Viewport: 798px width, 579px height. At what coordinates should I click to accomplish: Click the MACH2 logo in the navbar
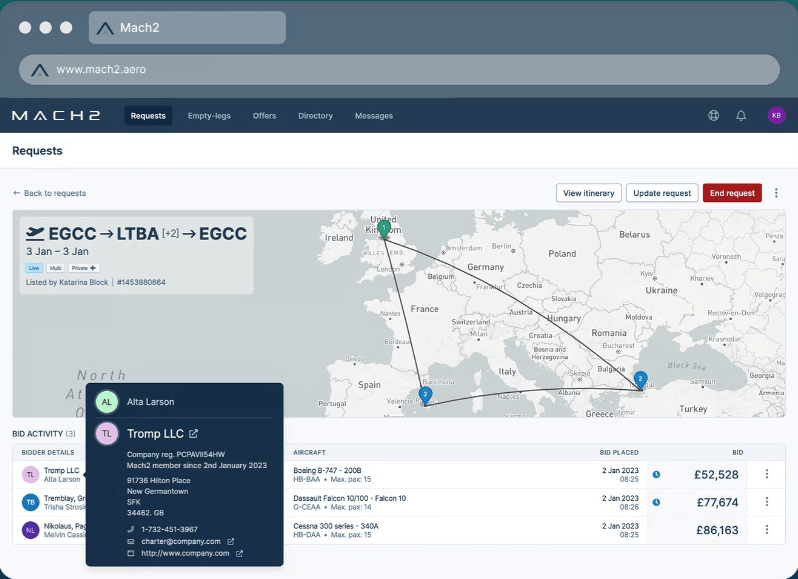click(x=56, y=116)
